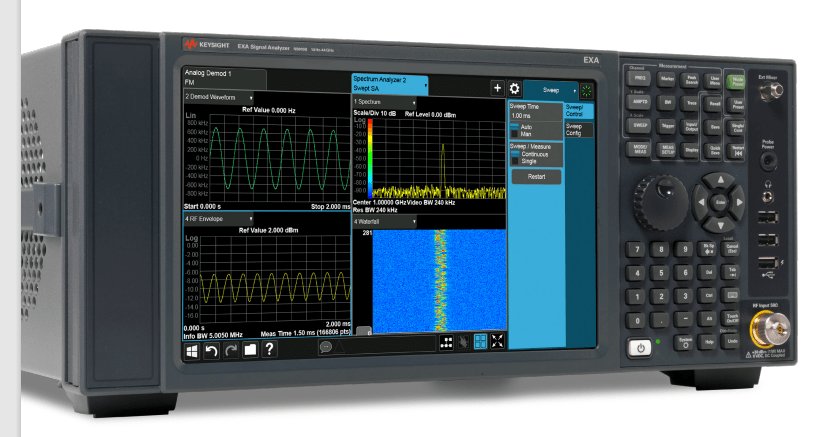828x437 pixels.
Task: Push the up arrow navigation key
Action: (720, 180)
